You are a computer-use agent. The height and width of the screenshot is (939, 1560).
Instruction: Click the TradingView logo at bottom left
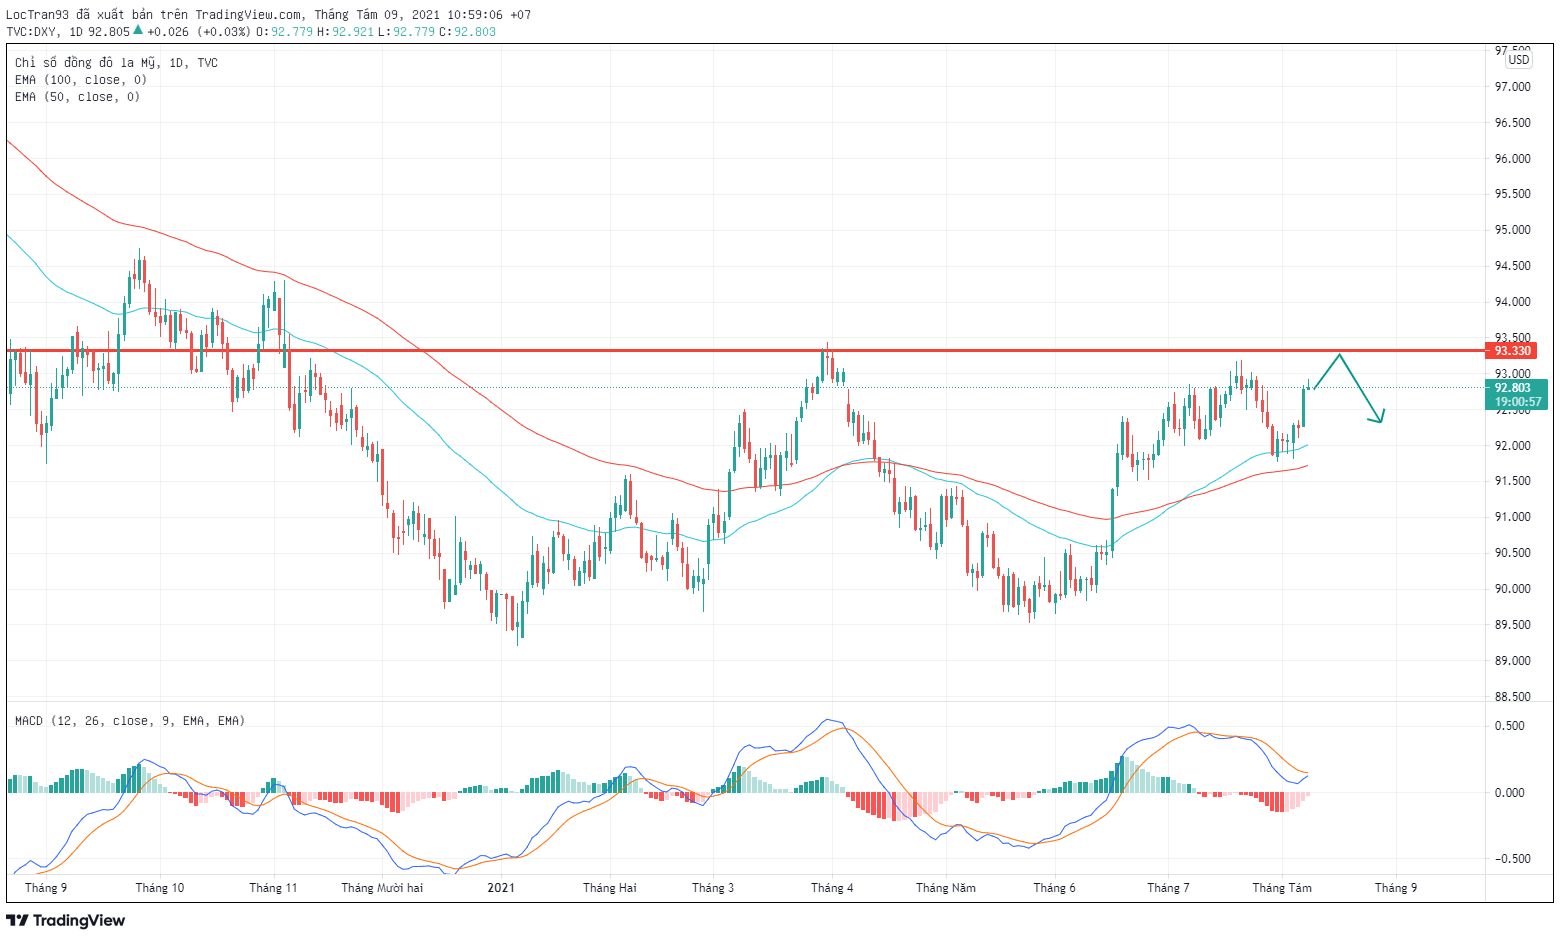click(x=66, y=920)
